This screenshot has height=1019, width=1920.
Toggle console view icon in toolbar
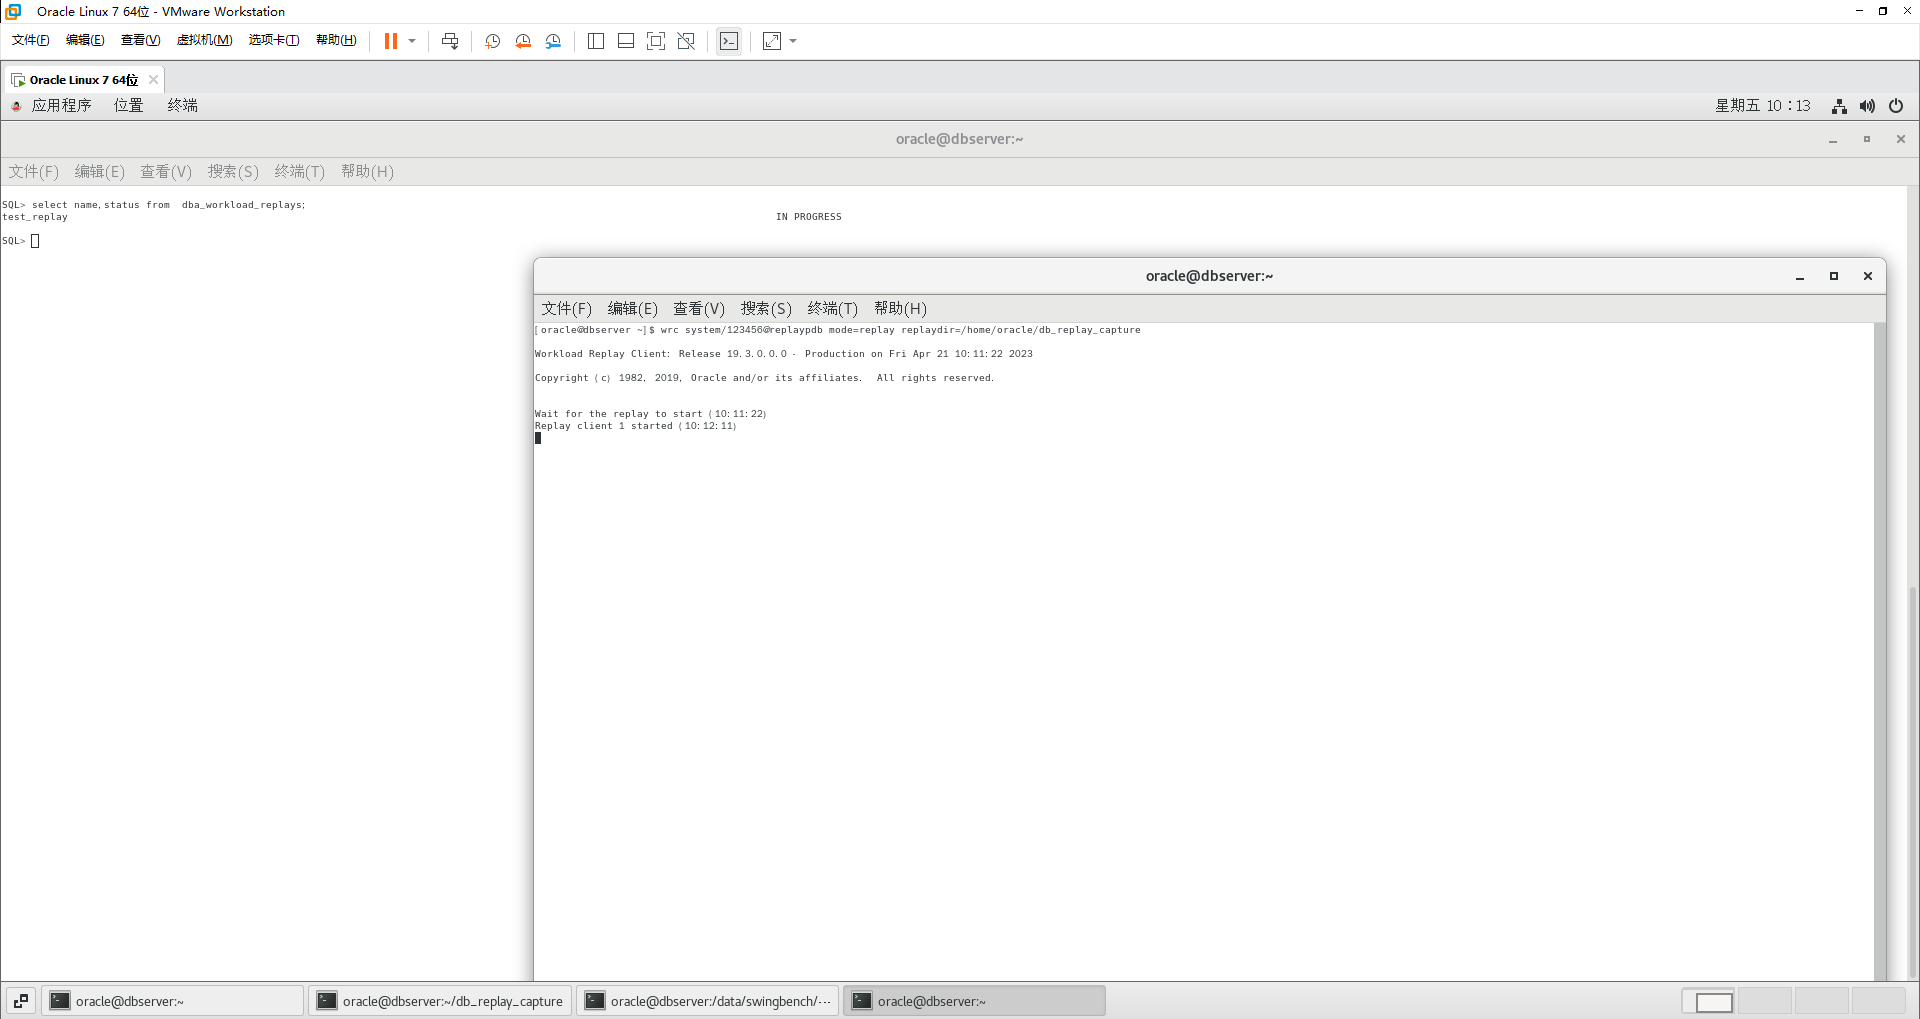[x=729, y=41]
